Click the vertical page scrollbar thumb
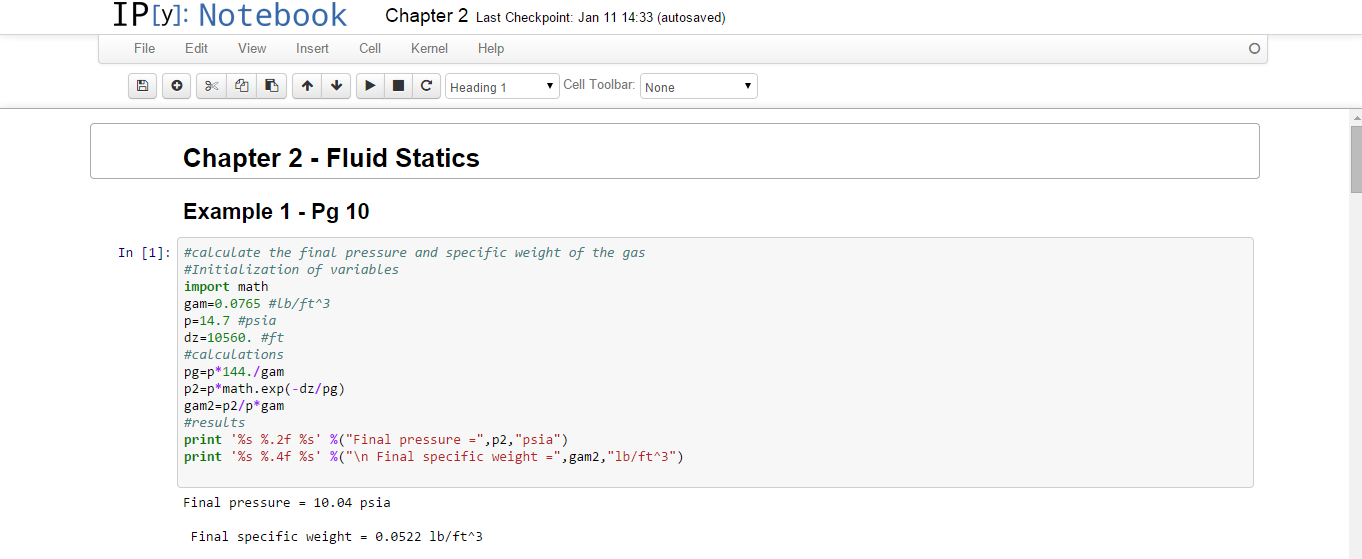 tap(1356, 158)
